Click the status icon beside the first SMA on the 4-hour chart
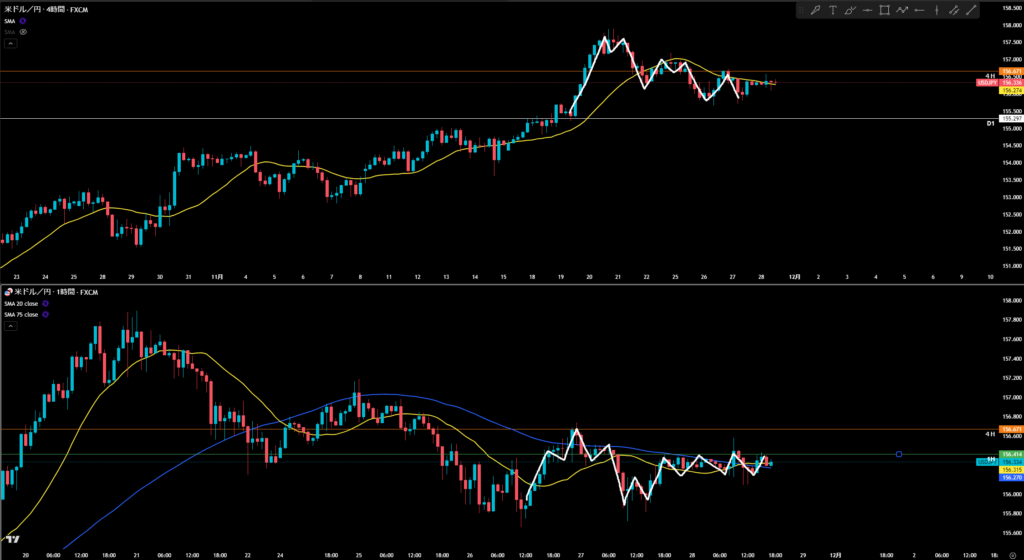This screenshot has height=560, width=1024. pos(23,20)
